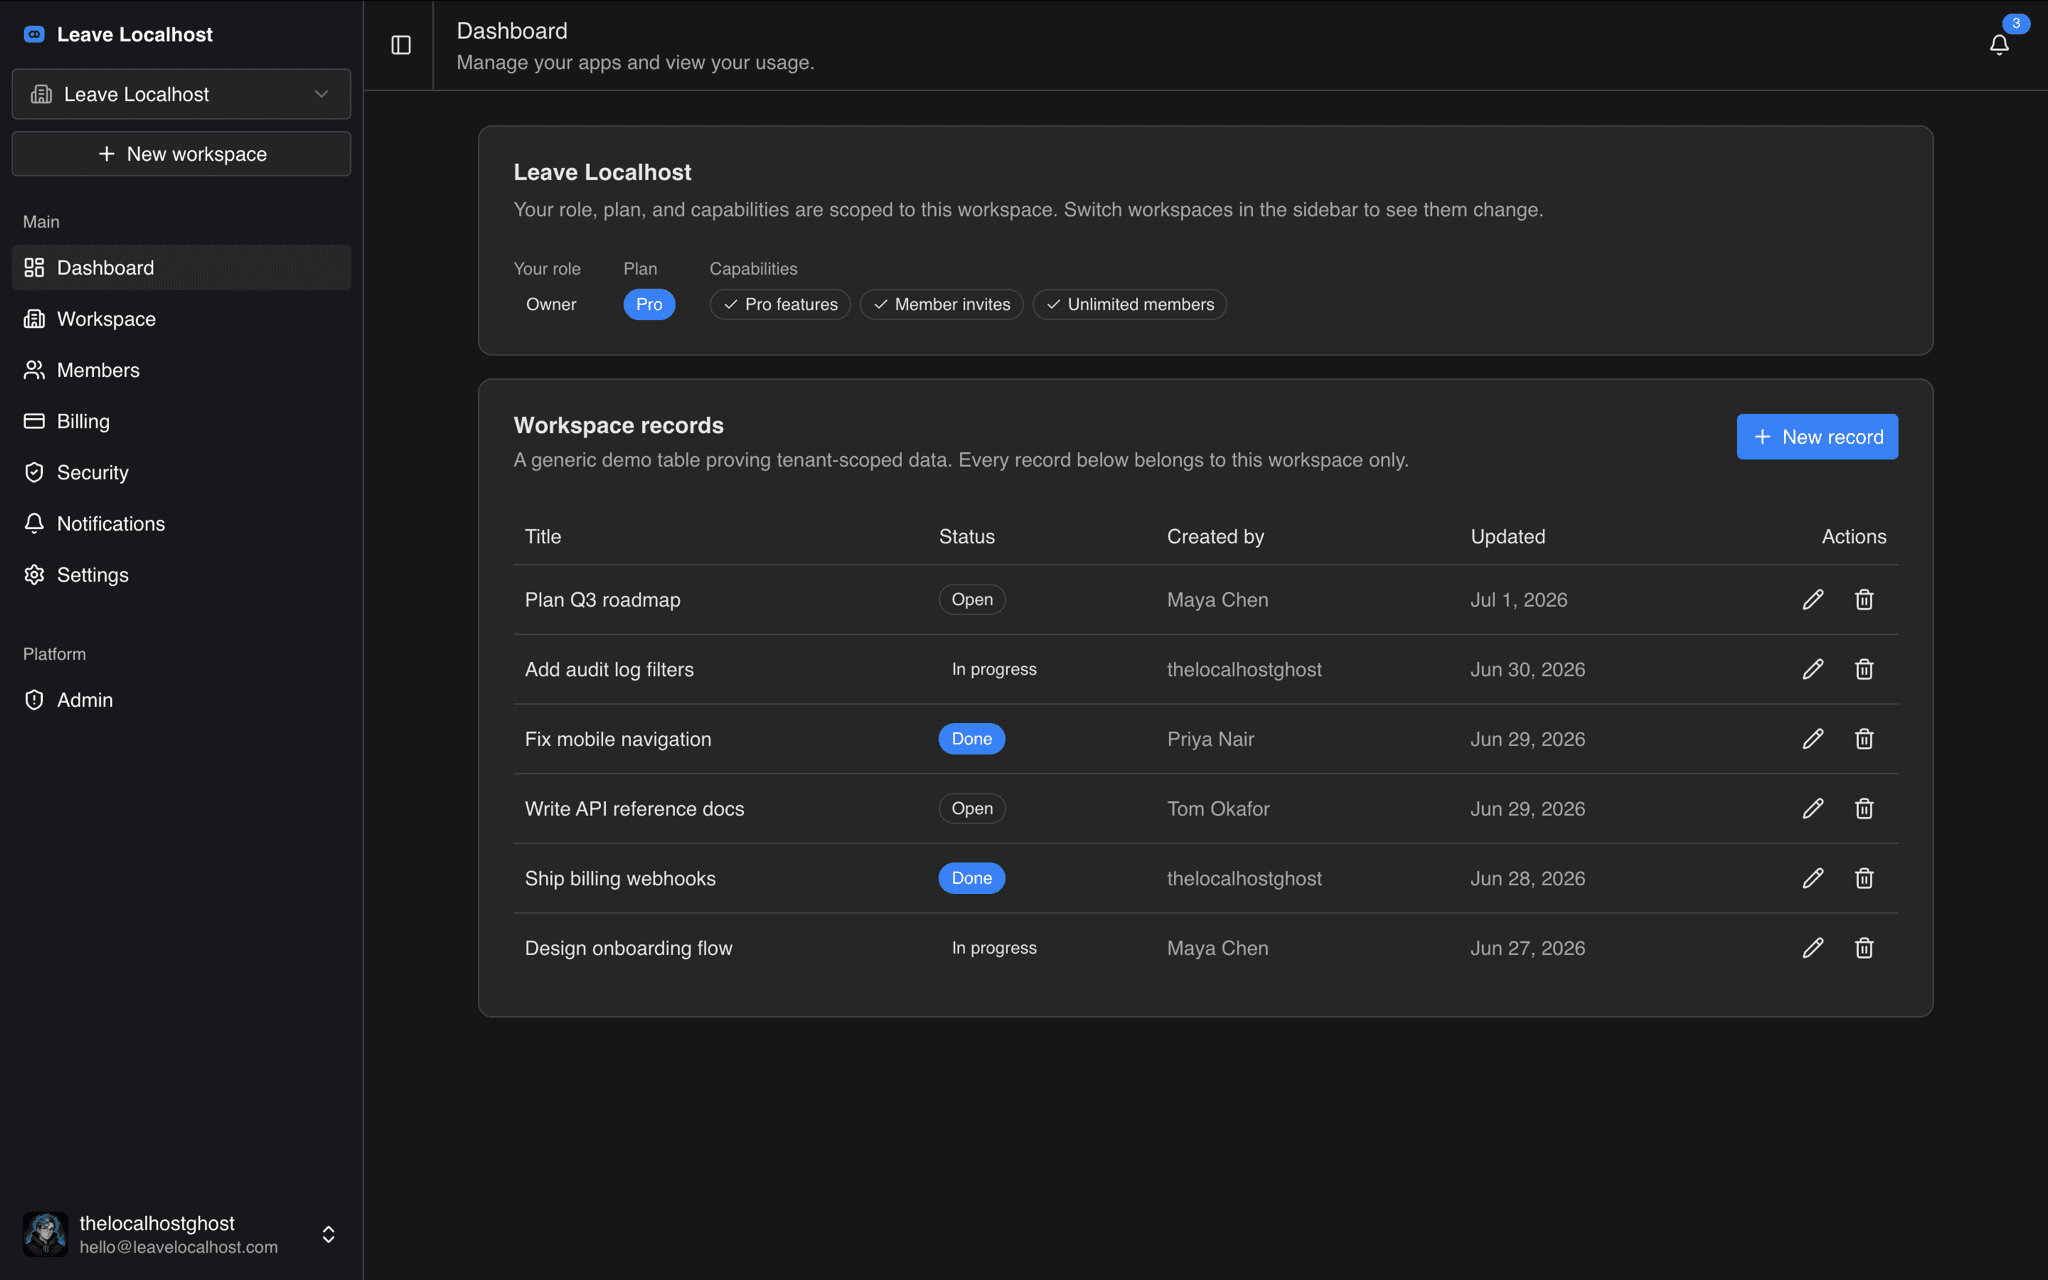Open the Workspace page
This screenshot has height=1280, width=2048.
181,319
